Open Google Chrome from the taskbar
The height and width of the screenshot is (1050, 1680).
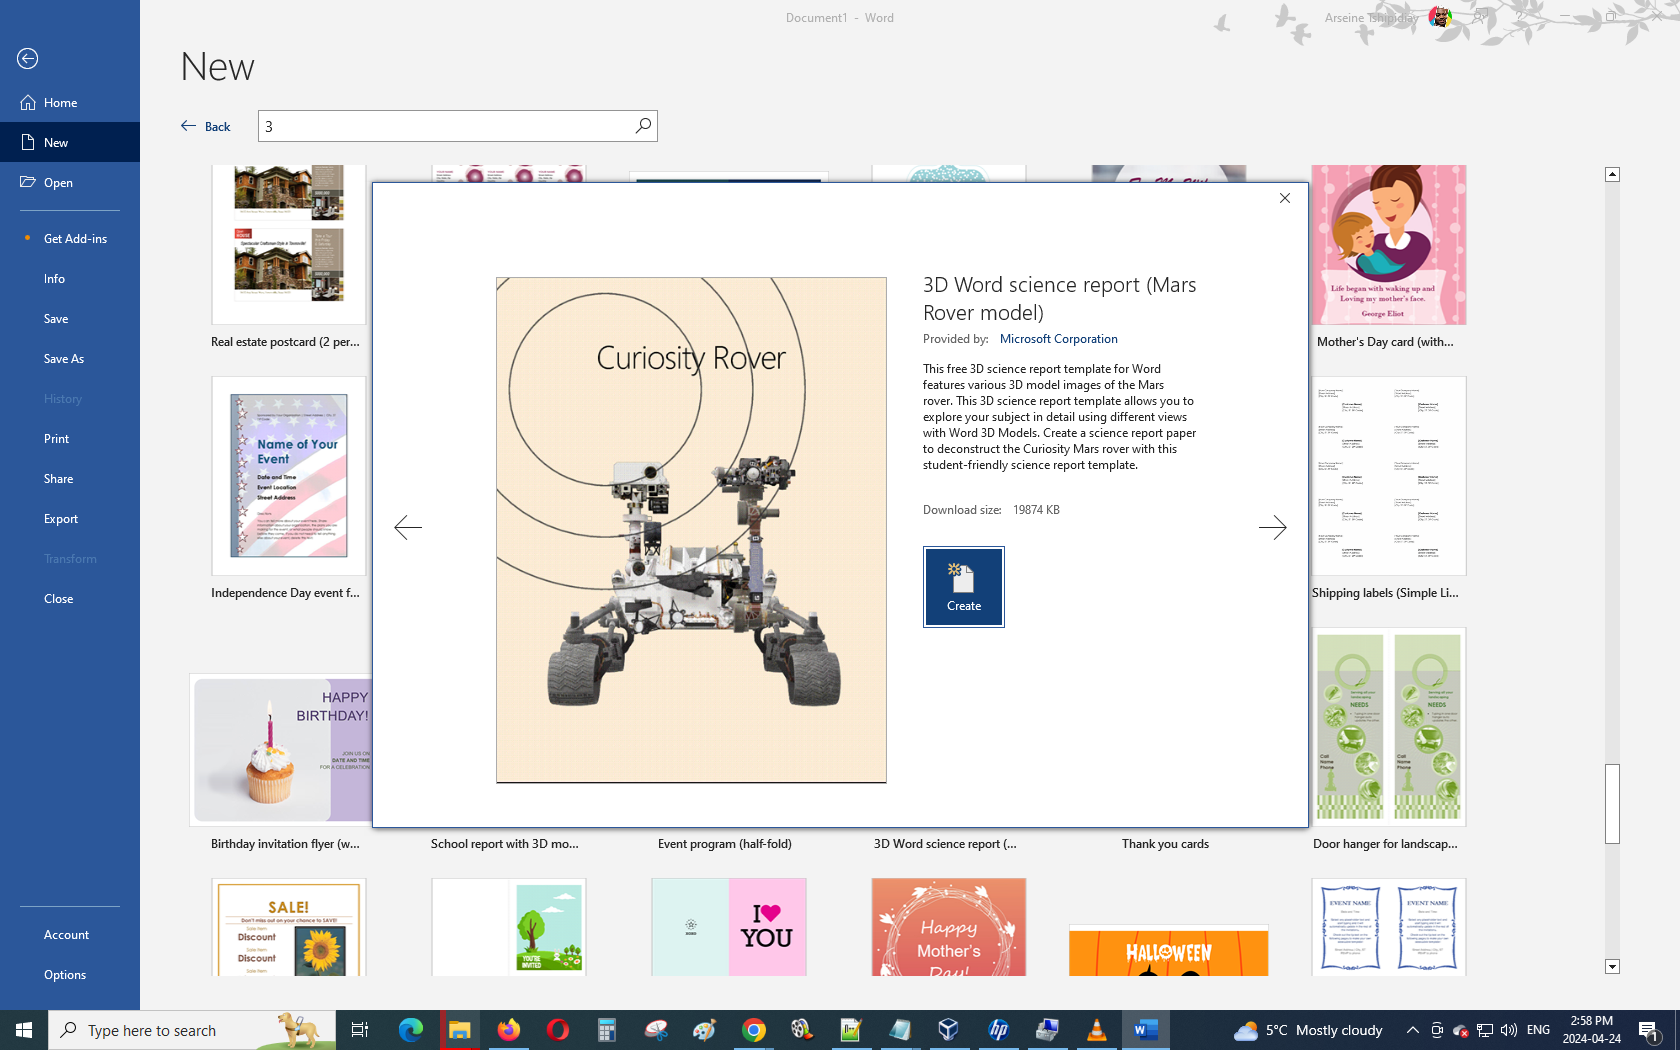pyautogui.click(x=754, y=1030)
